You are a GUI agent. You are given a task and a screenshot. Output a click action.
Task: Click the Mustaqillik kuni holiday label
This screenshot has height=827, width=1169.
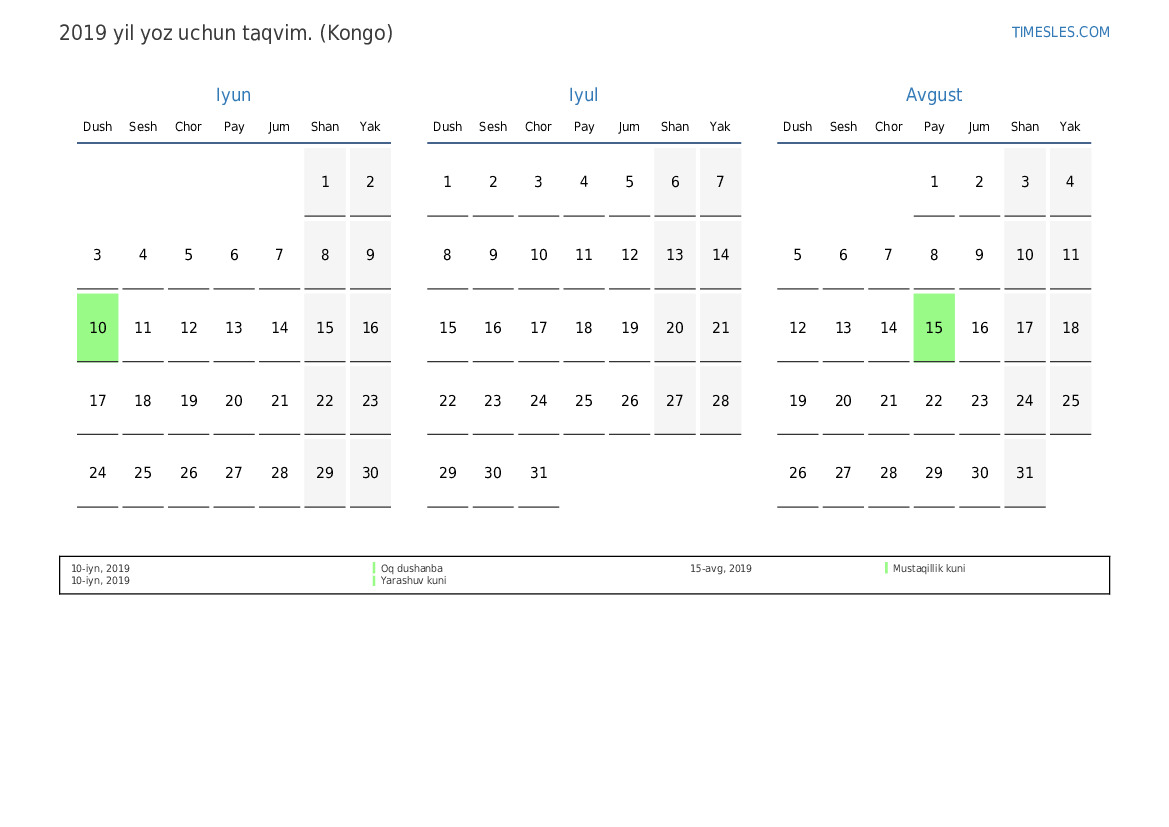pos(928,568)
